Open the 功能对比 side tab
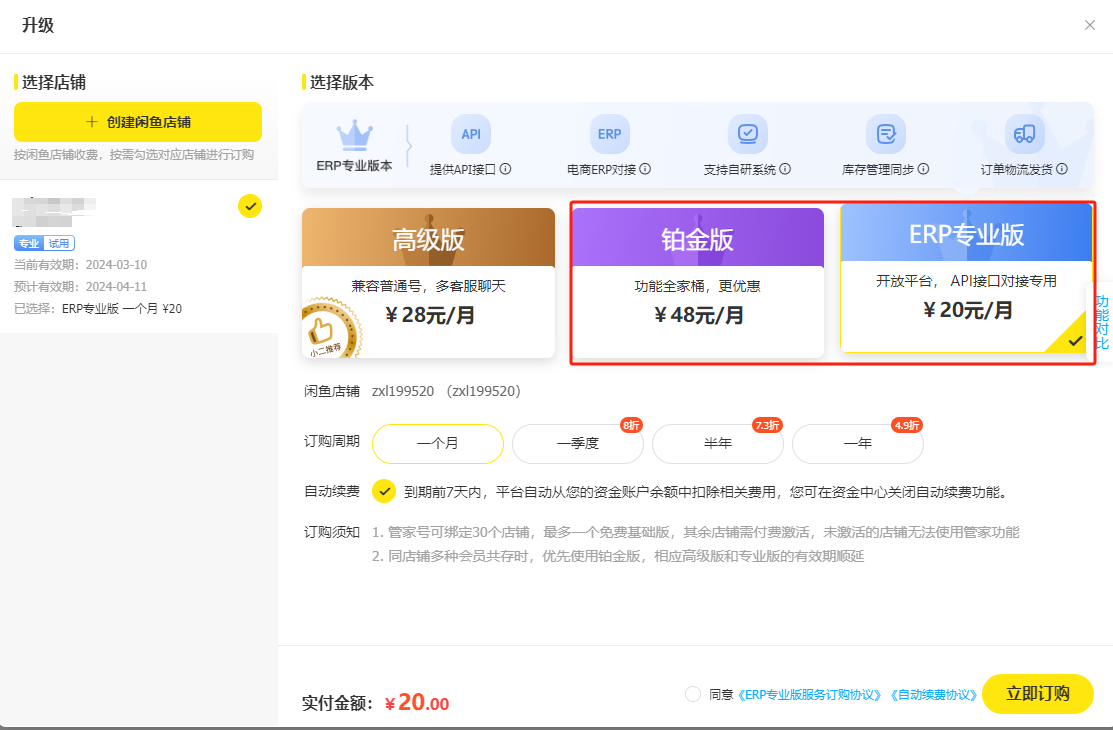1113x730 pixels. tap(1101, 322)
